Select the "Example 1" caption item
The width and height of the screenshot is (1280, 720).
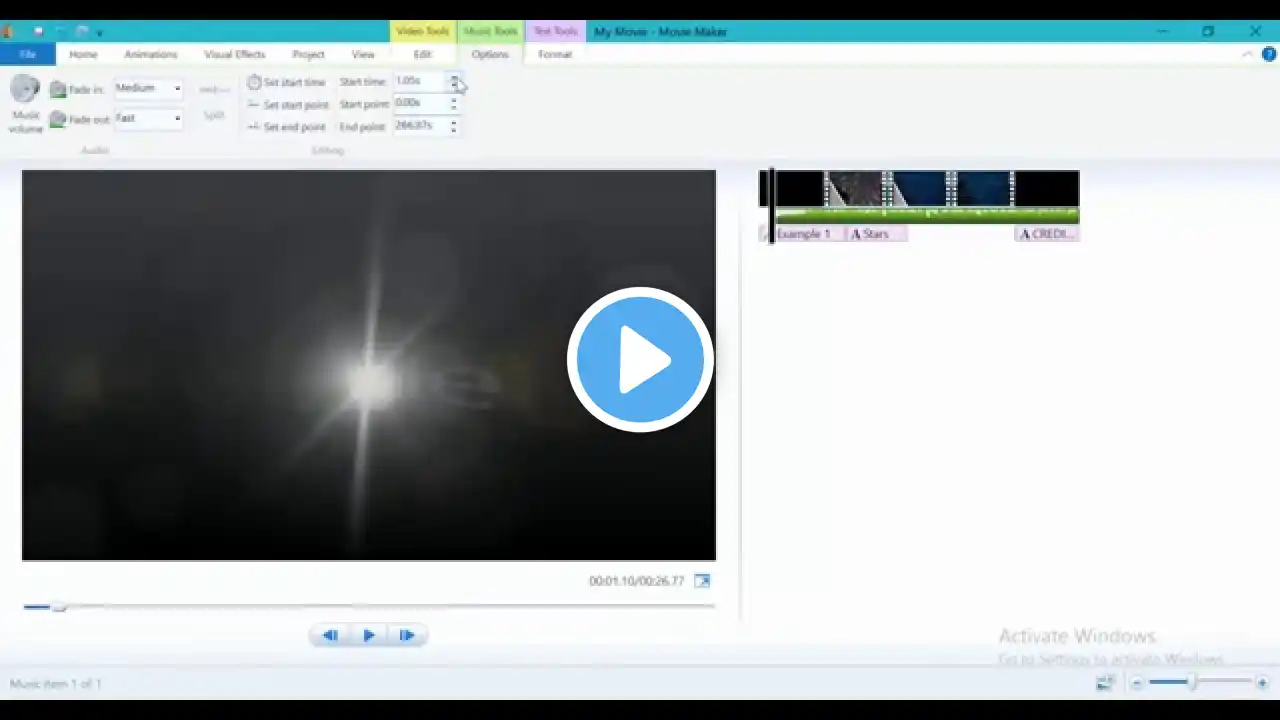[803, 234]
